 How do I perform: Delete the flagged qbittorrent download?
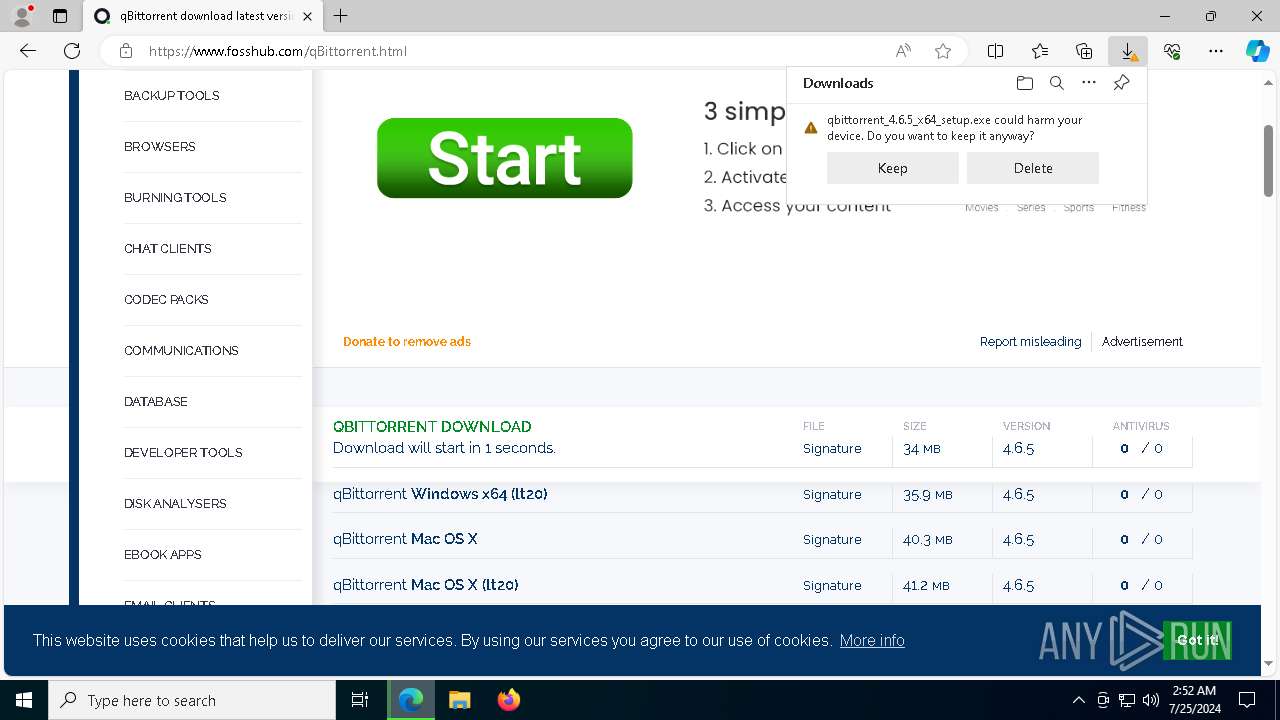click(1033, 168)
